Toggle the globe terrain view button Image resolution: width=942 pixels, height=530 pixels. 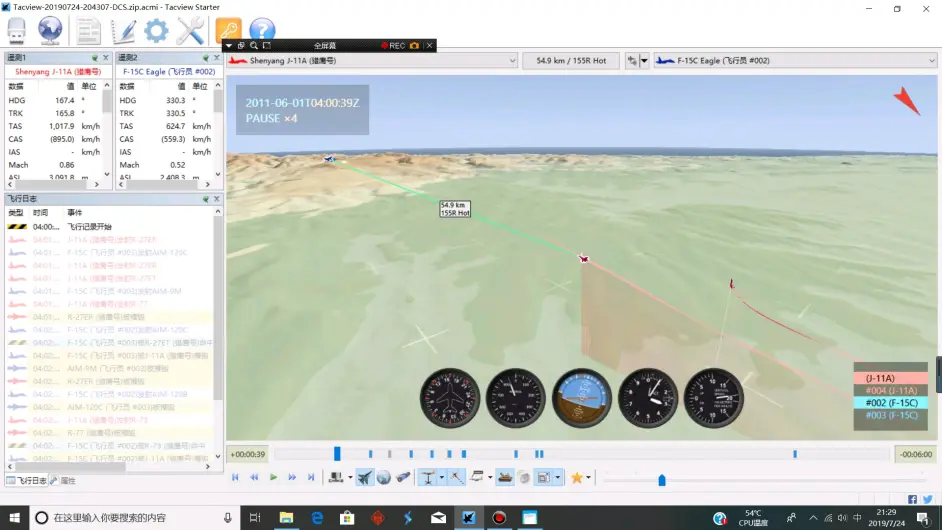tap(383, 477)
